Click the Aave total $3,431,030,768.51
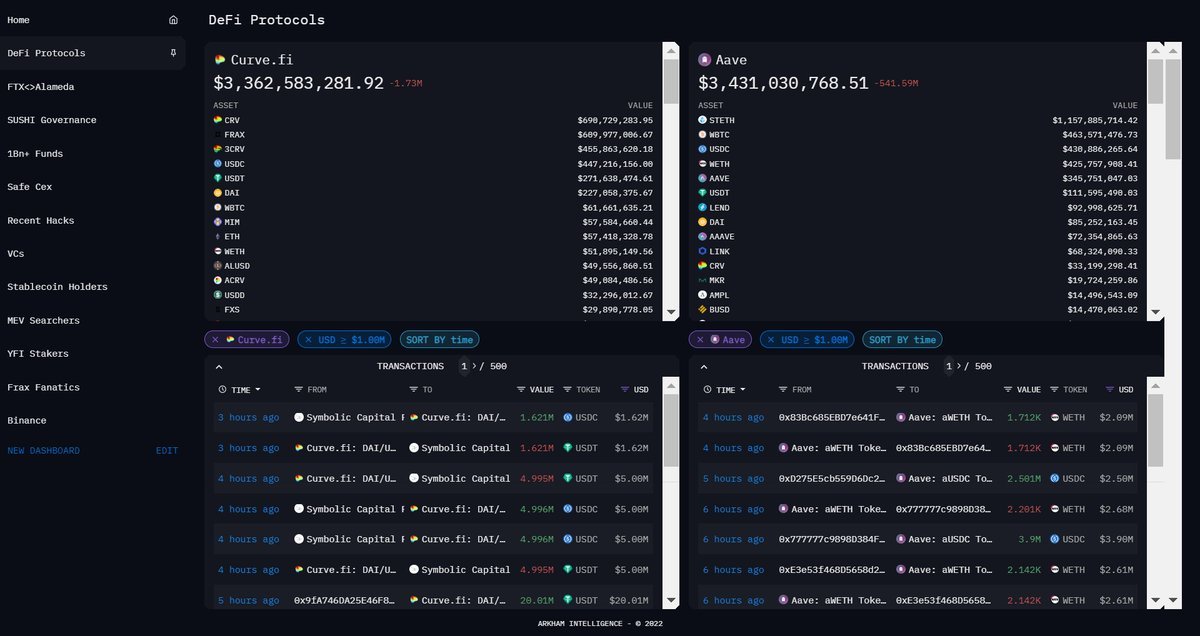This screenshot has width=1200, height=636. (x=783, y=84)
